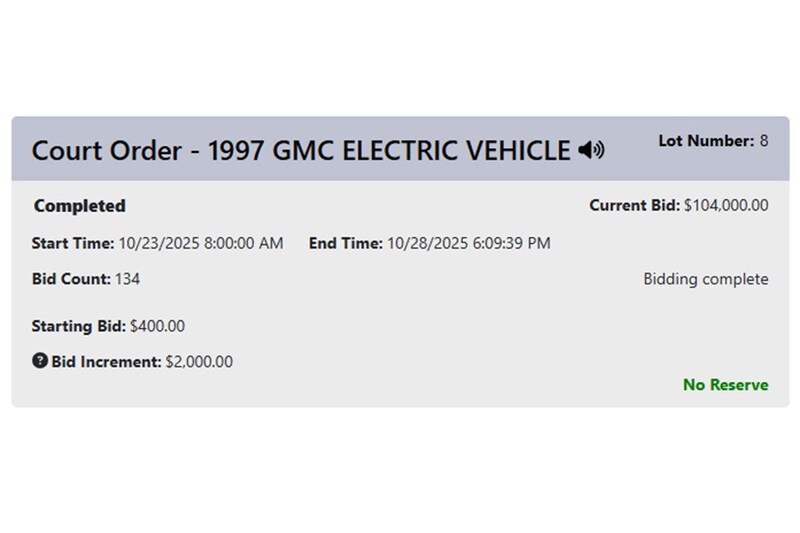The height and width of the screenshot is (533, 800).
Task: Click the Starting Bid label
Action: tap(78, 326)
